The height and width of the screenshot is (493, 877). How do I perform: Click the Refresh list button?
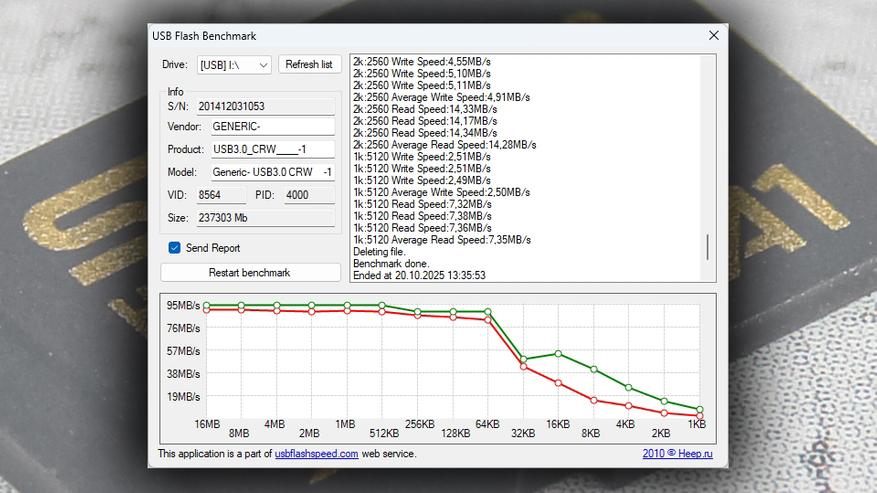[309, 65]
